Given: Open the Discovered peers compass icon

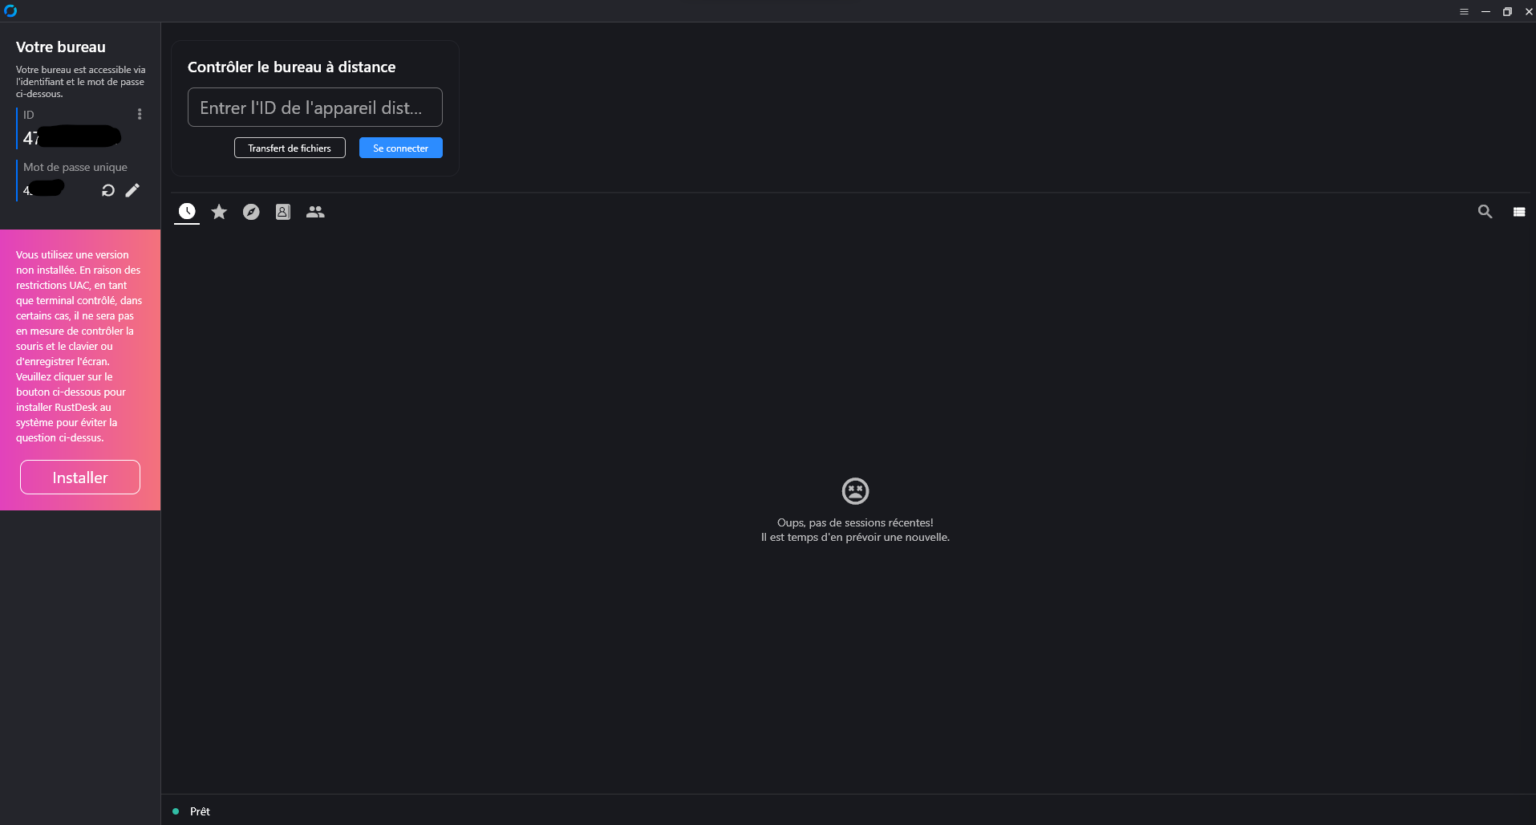Looking at the screenshot, I should tap(251, 211).
